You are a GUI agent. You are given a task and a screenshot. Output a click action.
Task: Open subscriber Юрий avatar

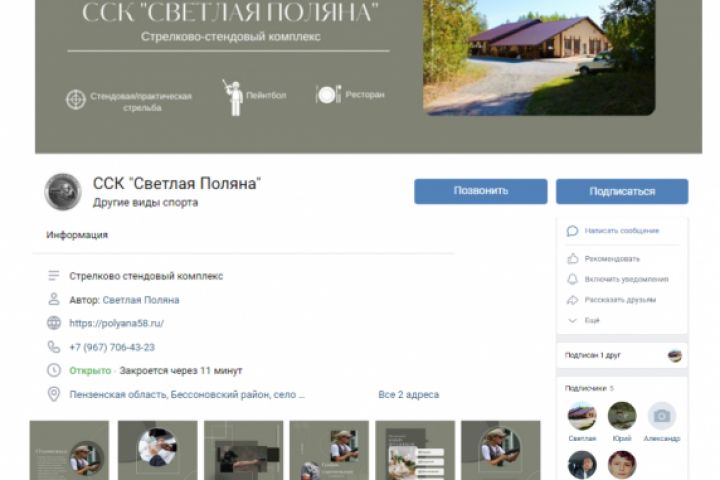622,416
